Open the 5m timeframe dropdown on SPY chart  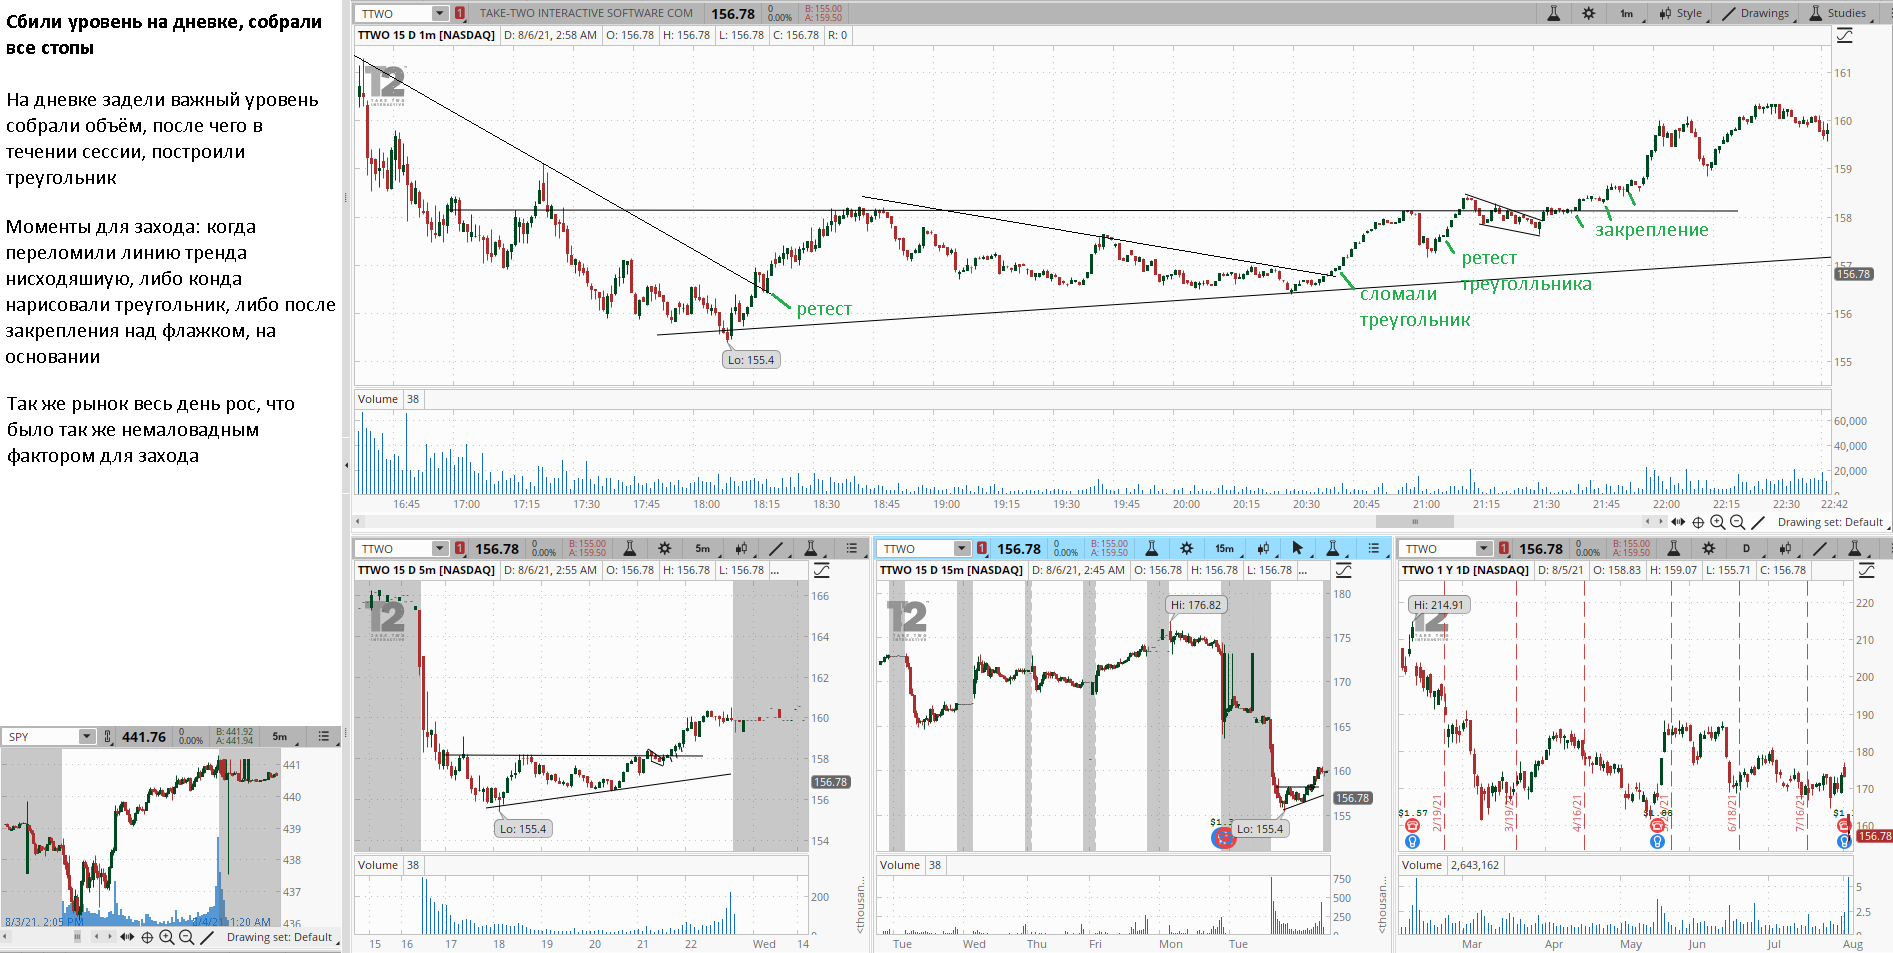280,736
